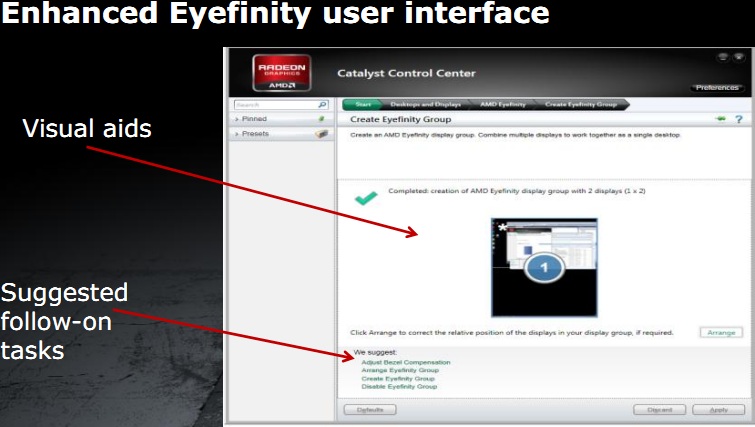The width and height of the screenshot is (755, 427).
Task: Click the 'Completed: creation of AMD Eyefinity' message
Action: tap(517, 191)
